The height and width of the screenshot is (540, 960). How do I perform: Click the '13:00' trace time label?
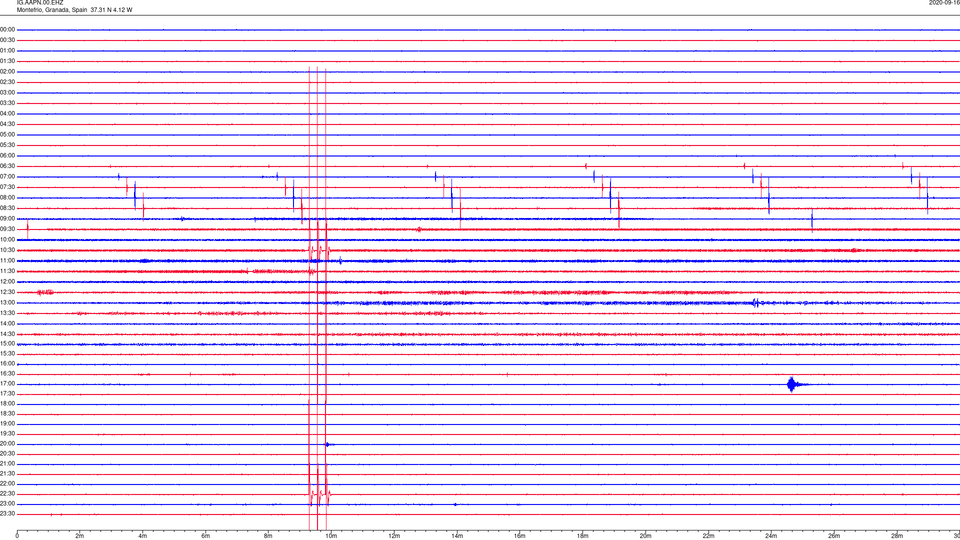pyautogui.click(x=7, y=302)
